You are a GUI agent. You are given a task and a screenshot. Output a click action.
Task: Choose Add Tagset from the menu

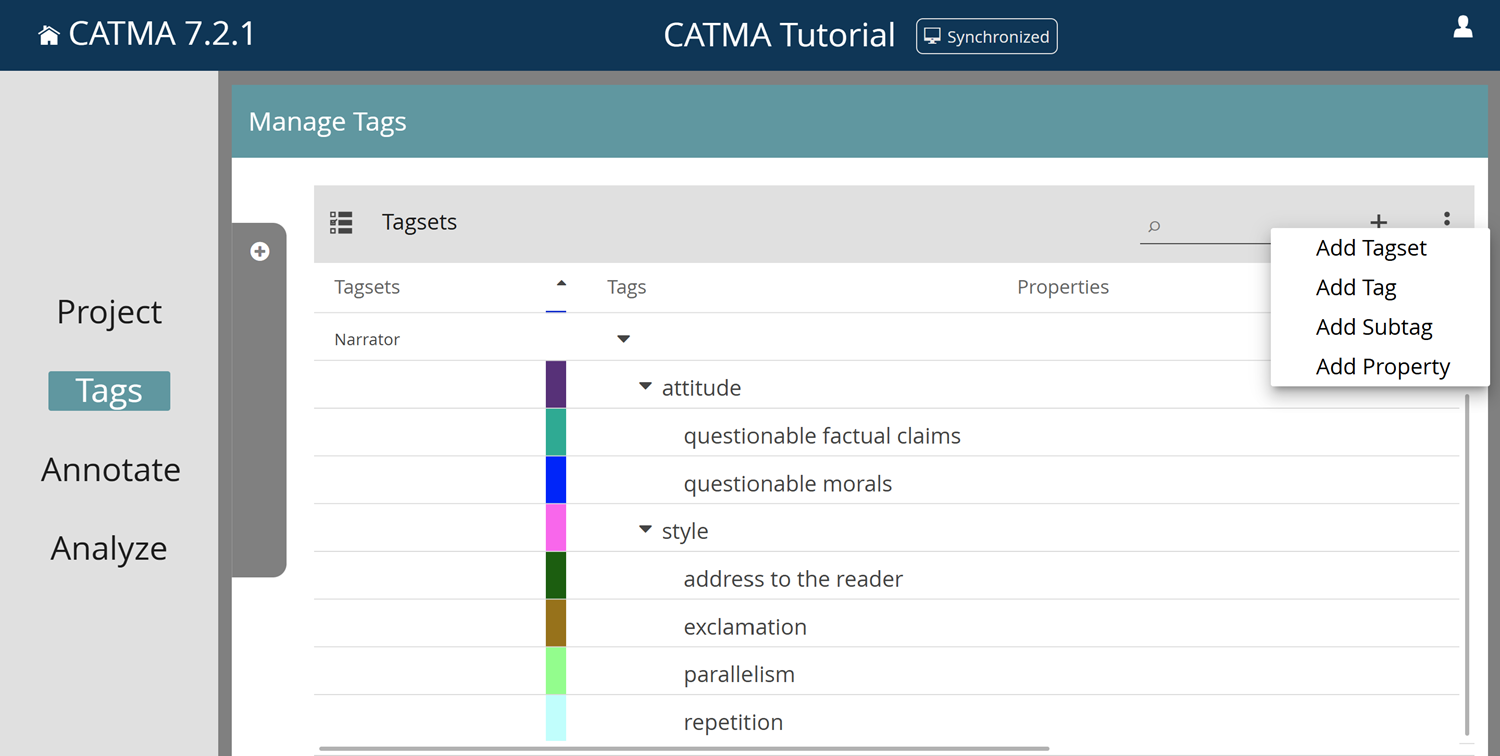1371,248
